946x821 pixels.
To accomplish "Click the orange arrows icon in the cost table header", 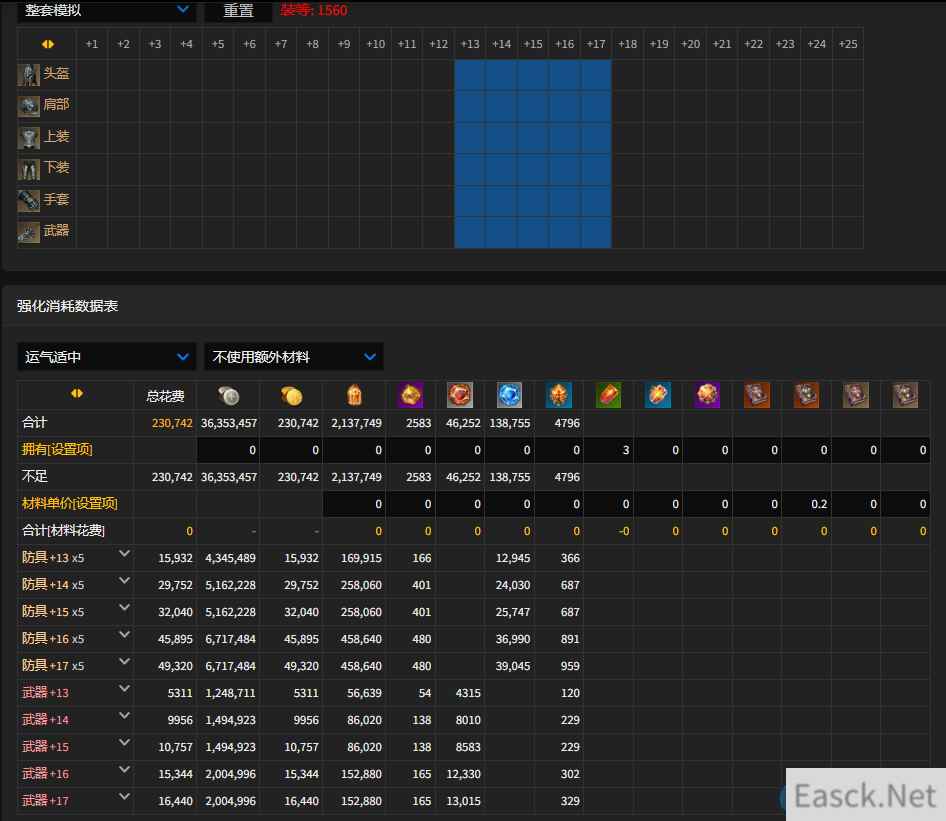I will [77, 393].
